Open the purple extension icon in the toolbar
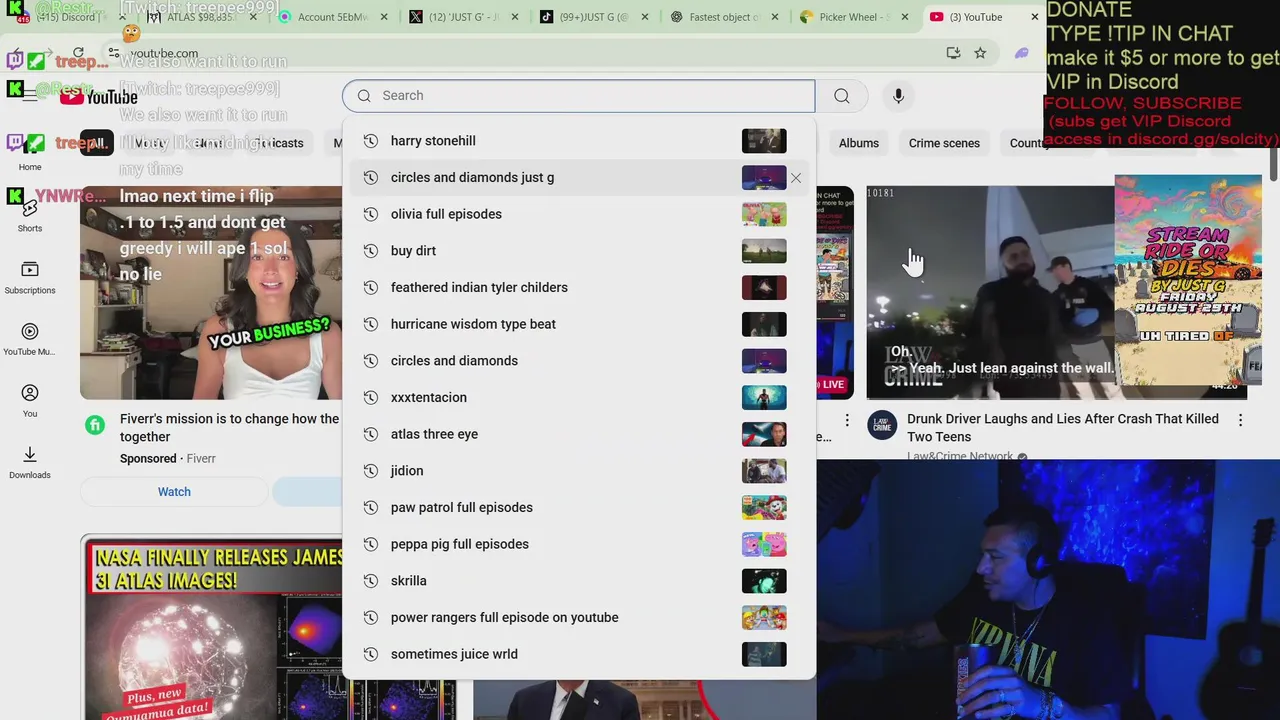The image size is (1280, 720). coord(1021,53)
